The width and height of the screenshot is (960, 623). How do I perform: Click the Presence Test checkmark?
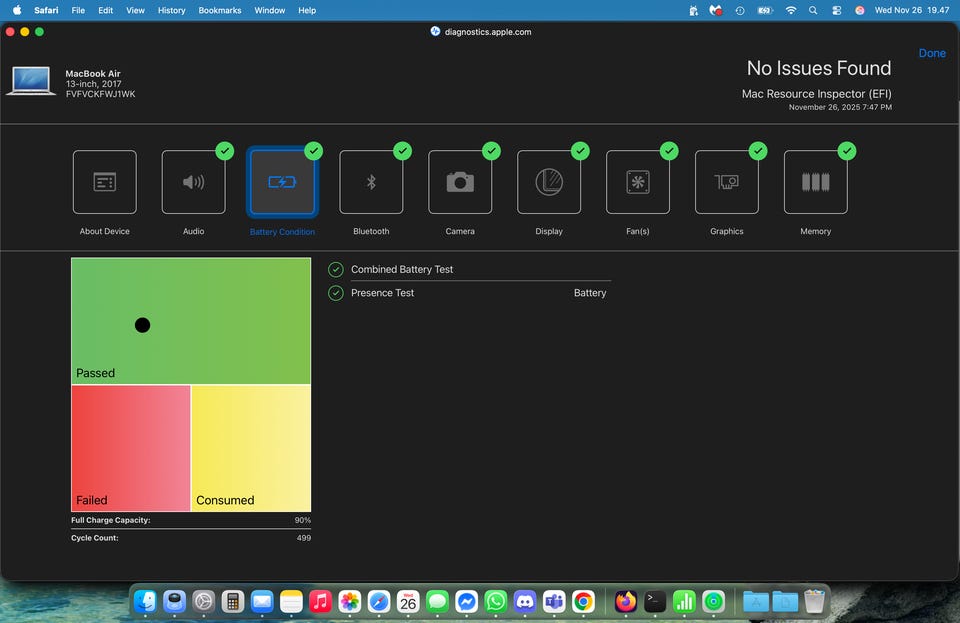tap(336, 293)
